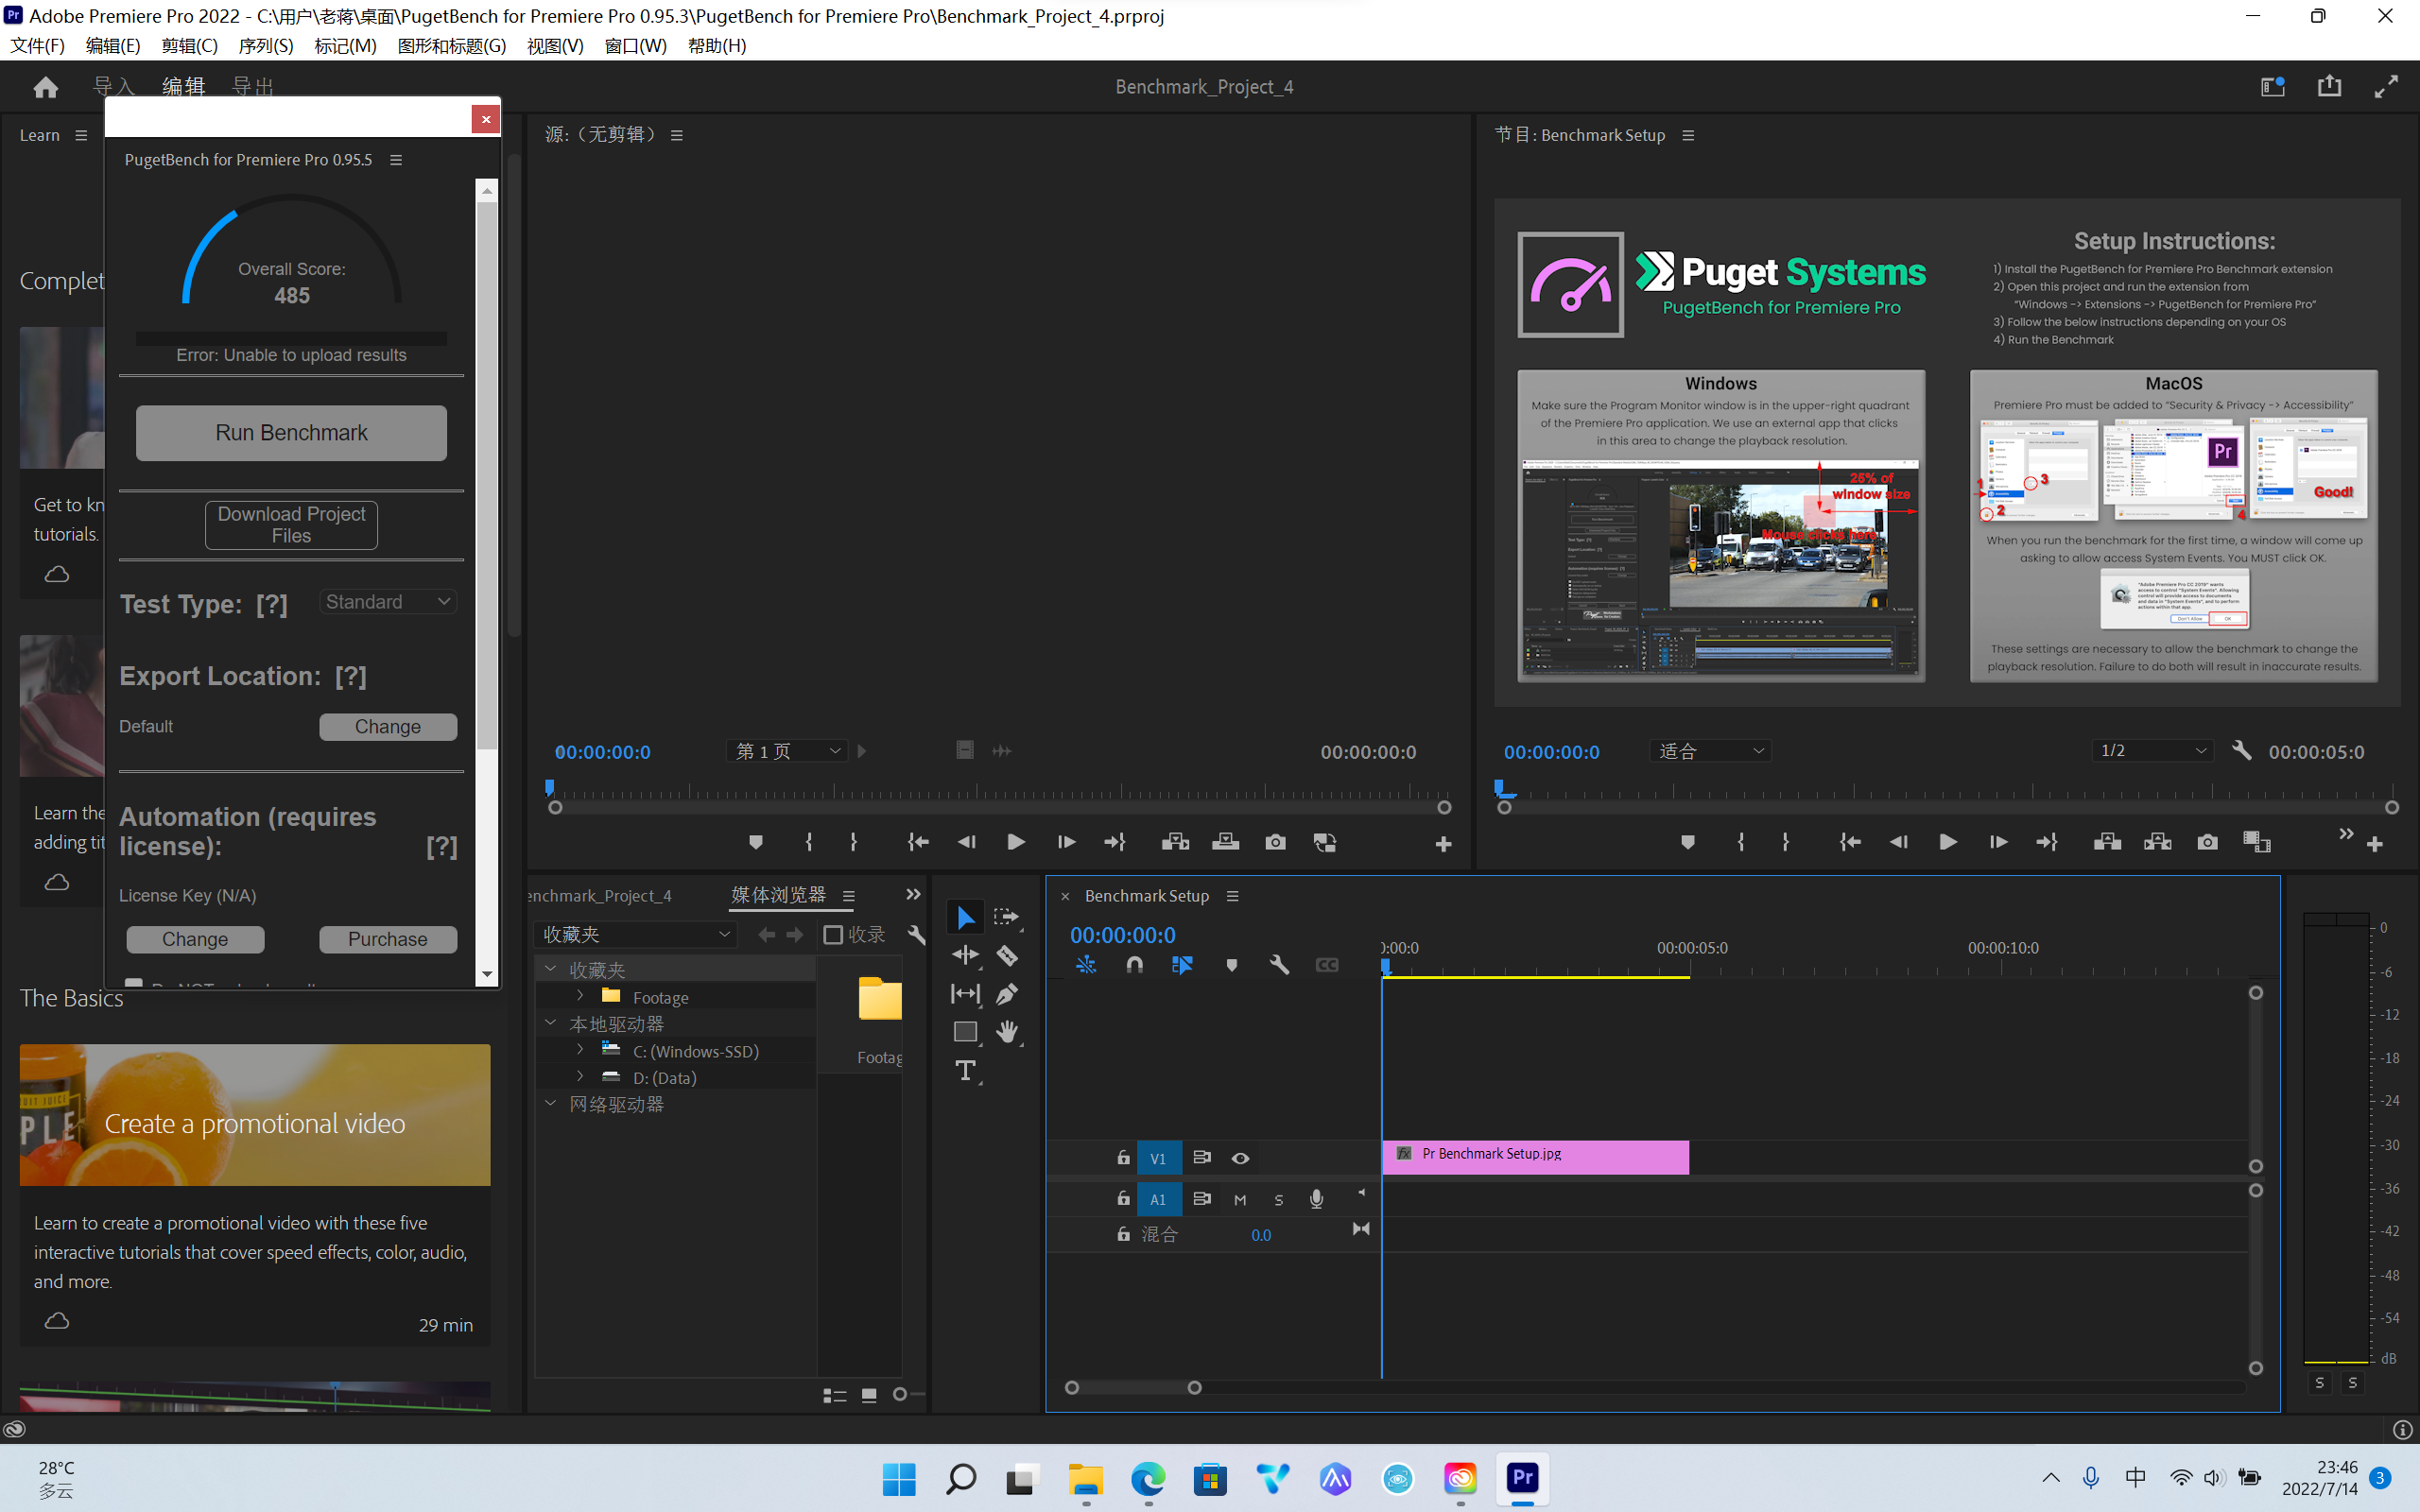Enter full screen via expand icon
This screenshot has height=1512, width=2420.
click(2386, 87)
